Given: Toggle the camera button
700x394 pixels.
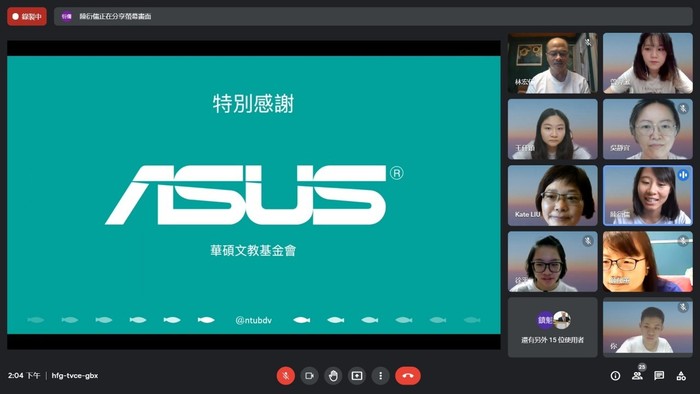Looking at the screenshot, I should [309, 376].
